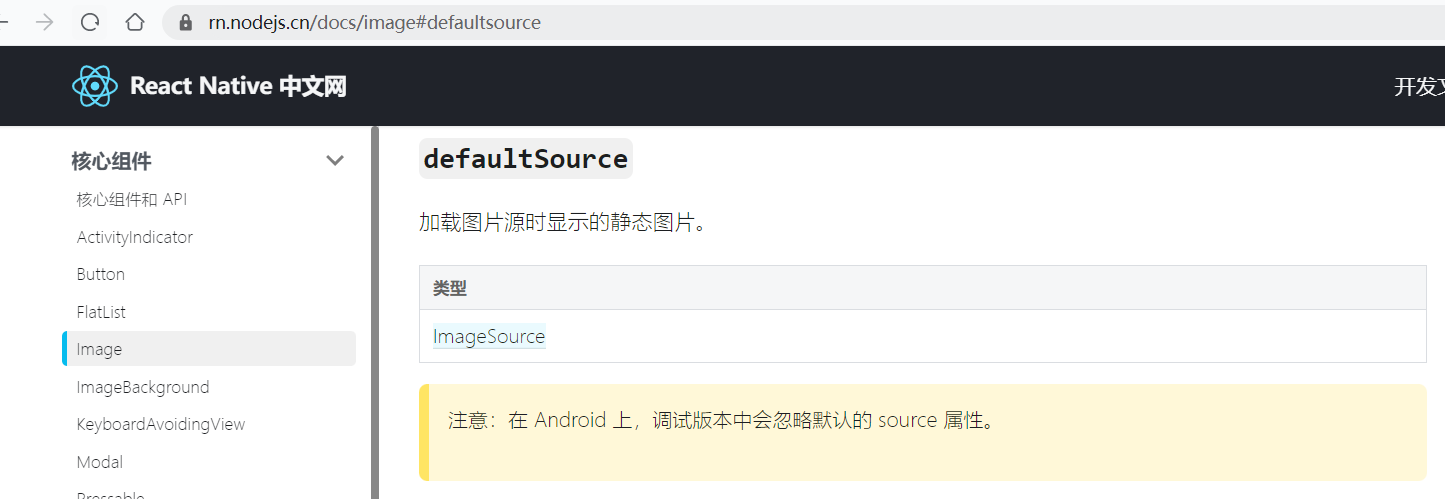Open ActivityIndicator docs in sidebar
1445x499 pixels.
[x=135, y=237]
